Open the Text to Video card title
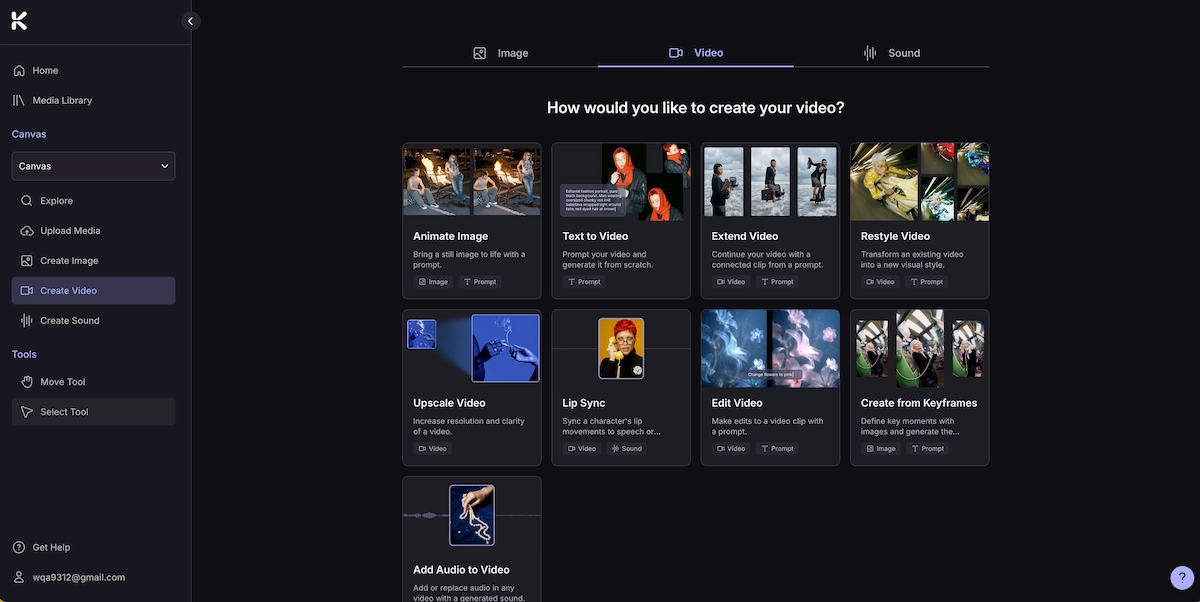Image resolution: width=1200 pixels, height=602 pixels. [595, 237]
